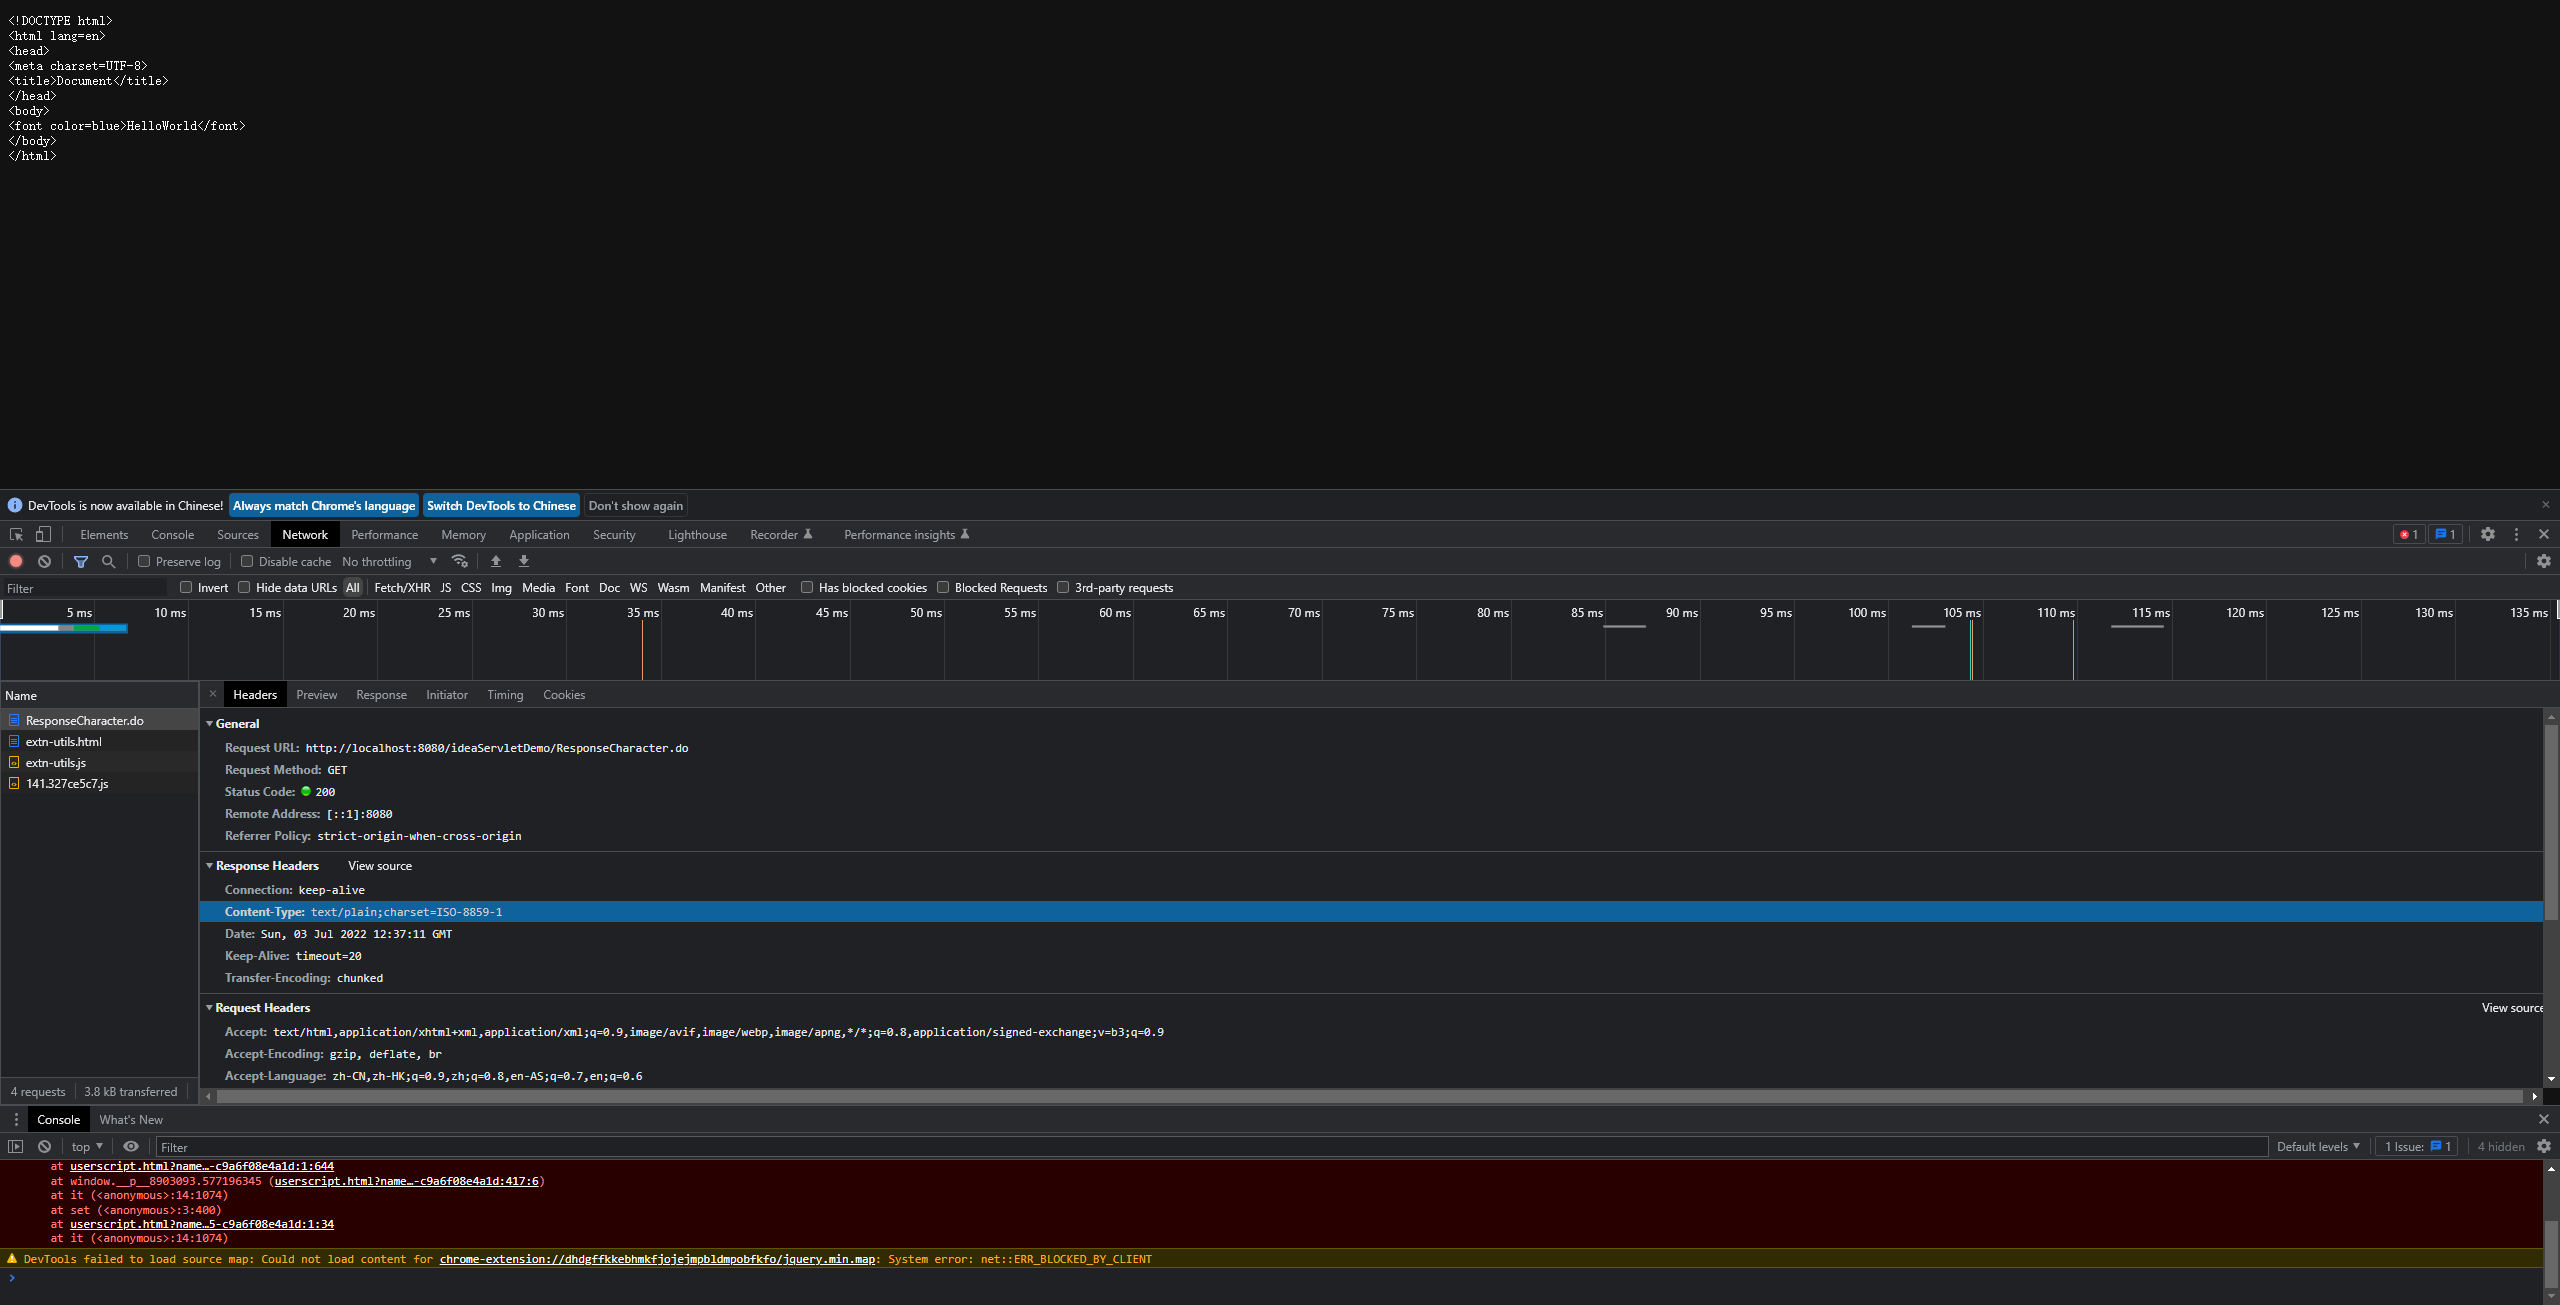
Task: Open the Response tab of the request
Action: tap(381, 695)
